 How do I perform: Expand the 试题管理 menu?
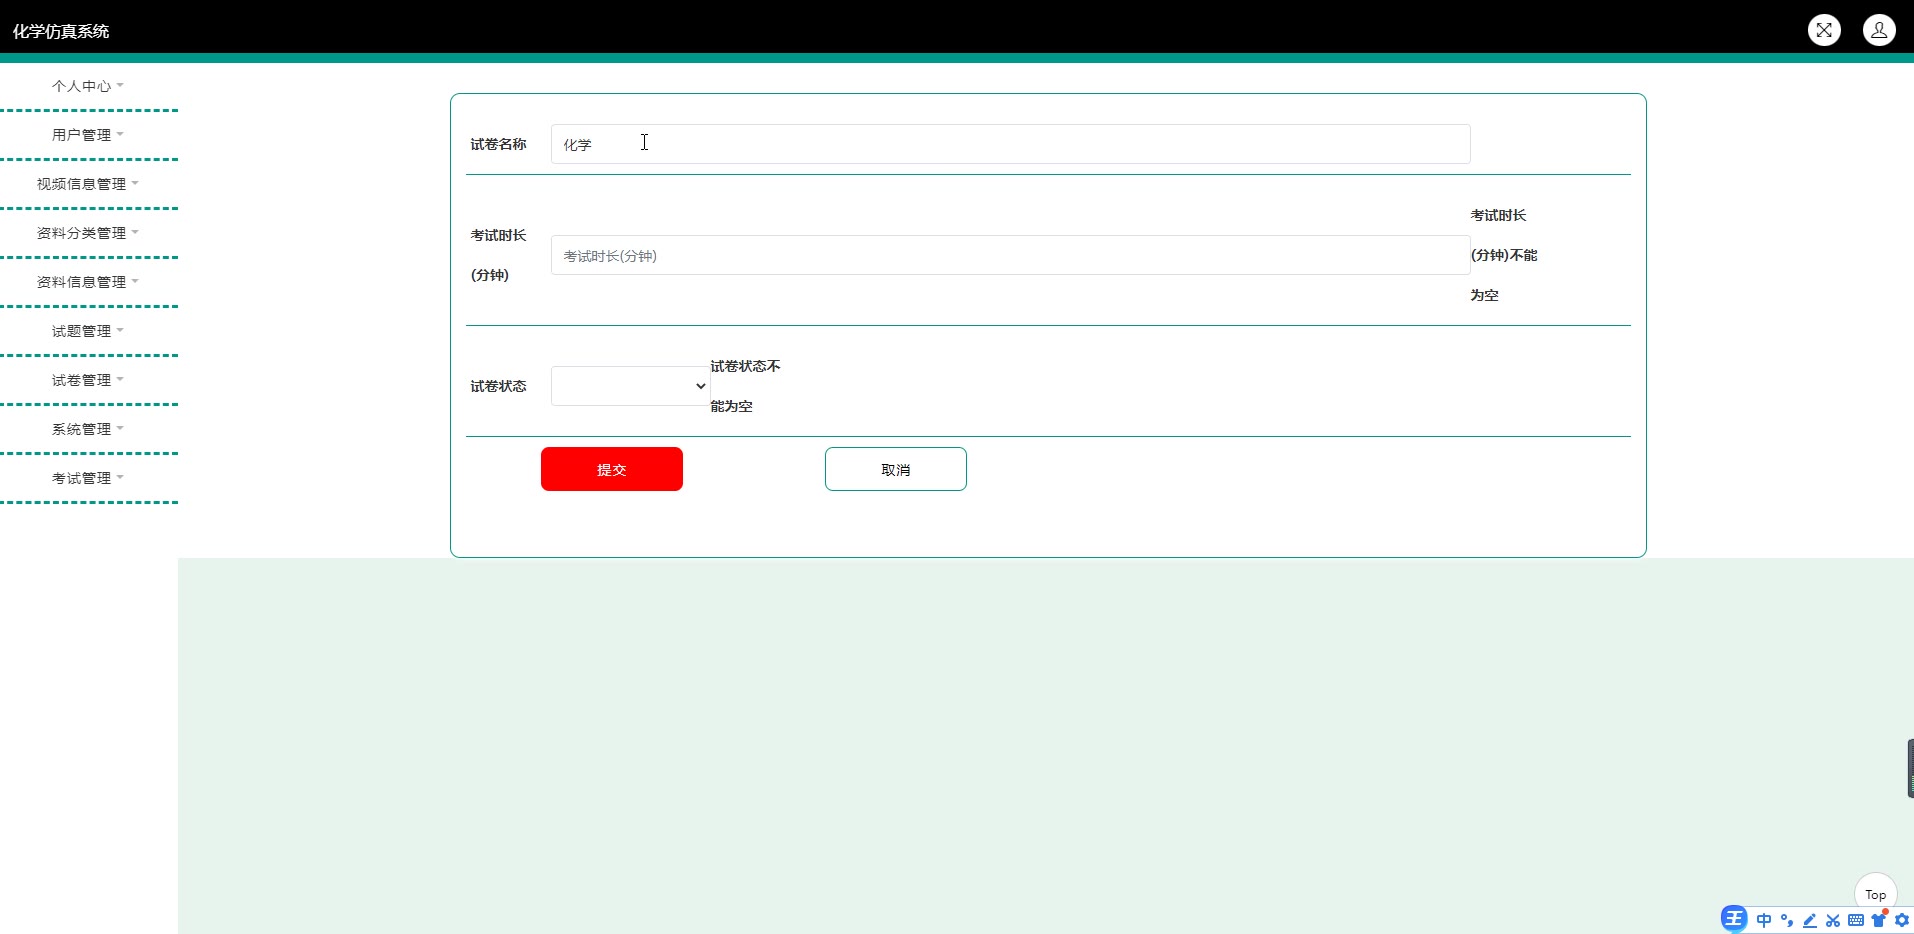tap(88, 331)
